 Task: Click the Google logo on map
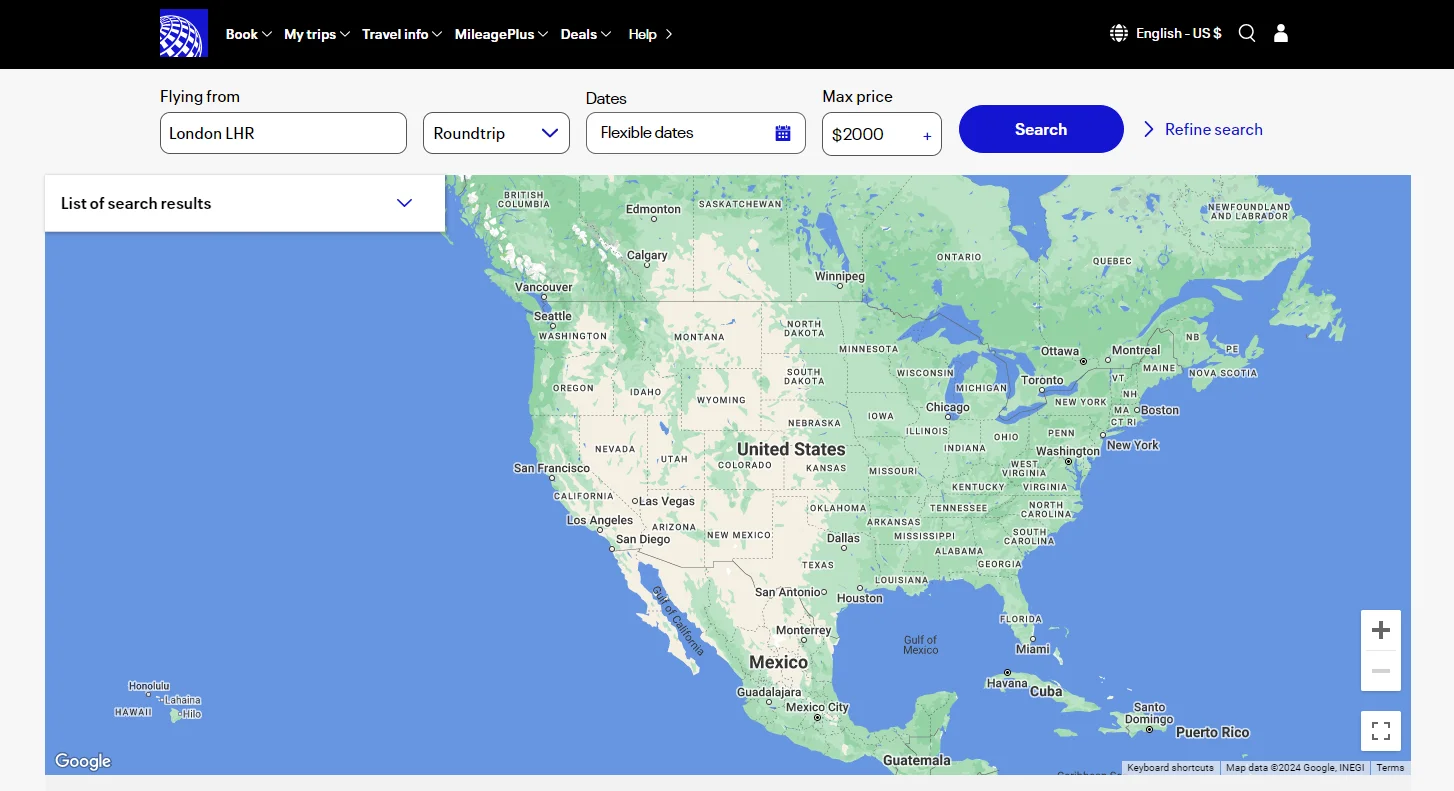[83, 761]
